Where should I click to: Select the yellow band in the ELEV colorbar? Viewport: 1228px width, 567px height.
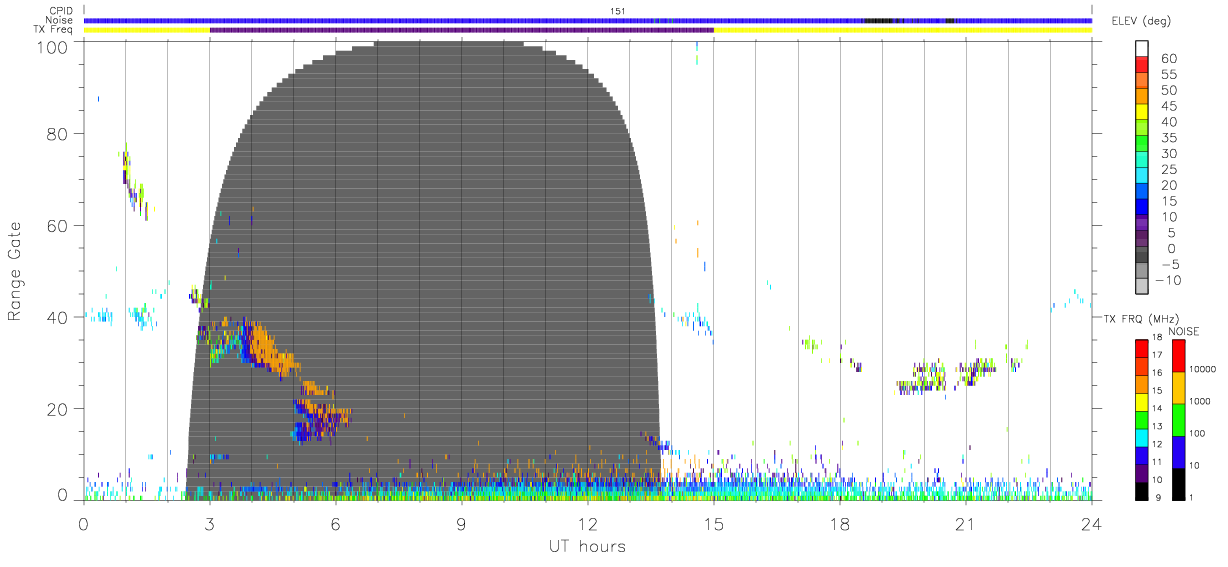1143,113
